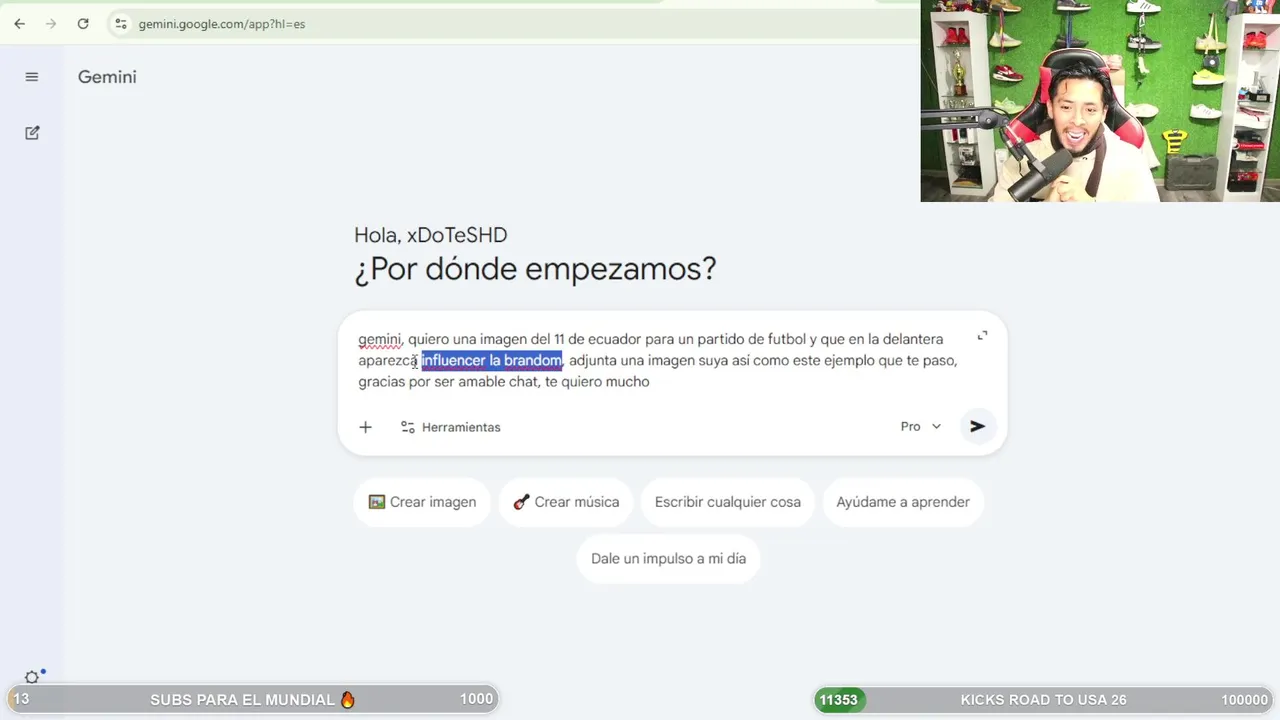Open the Gemini hamburger main menu
This screenshot has width=1280, height=720.
click(x=32, y=77)
